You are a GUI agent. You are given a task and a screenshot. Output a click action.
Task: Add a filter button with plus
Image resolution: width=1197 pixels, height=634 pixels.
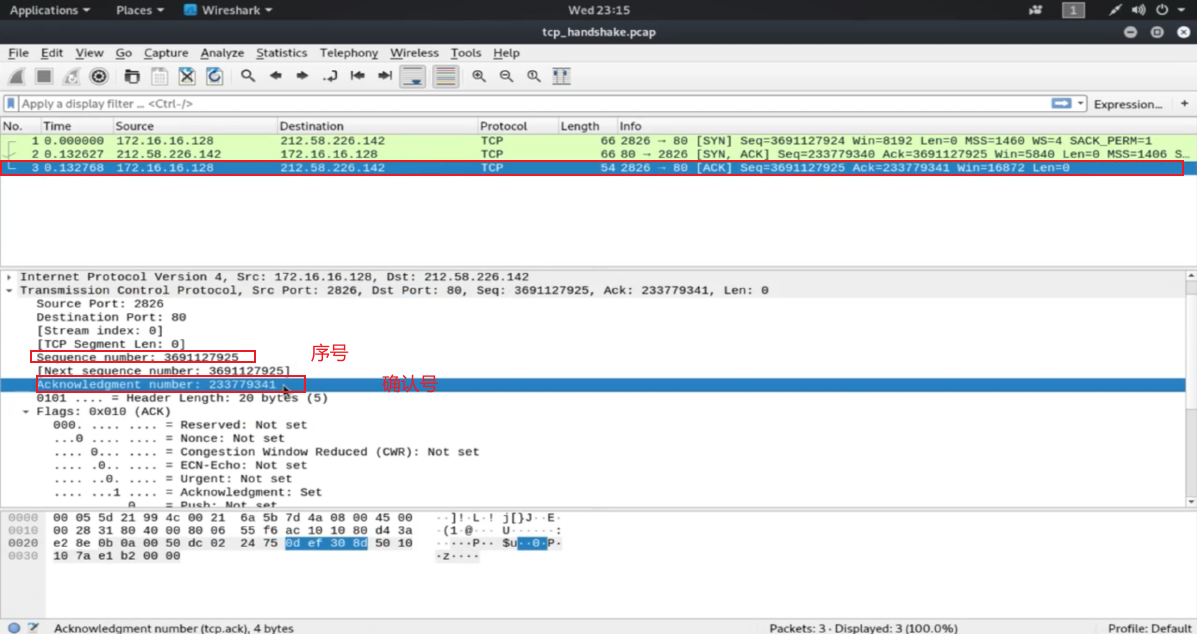1184,103
